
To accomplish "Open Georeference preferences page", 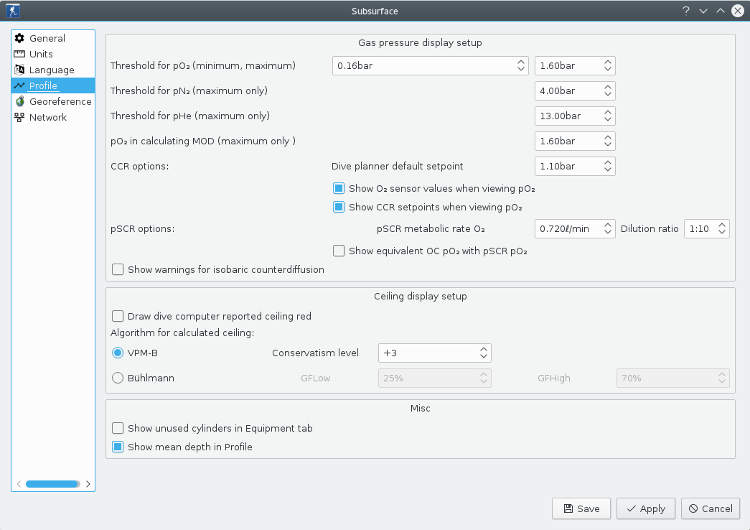I will [x=53, y=101].
